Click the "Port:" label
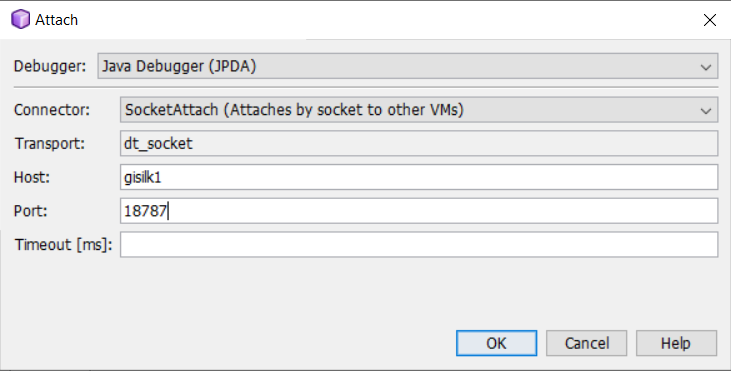The image size is (731, 371). pos(31,211)
